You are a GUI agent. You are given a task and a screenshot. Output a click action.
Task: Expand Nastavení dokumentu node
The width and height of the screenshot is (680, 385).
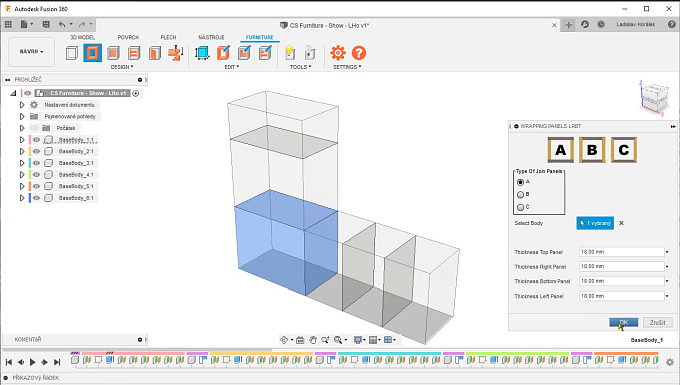(x=22, y=105)
